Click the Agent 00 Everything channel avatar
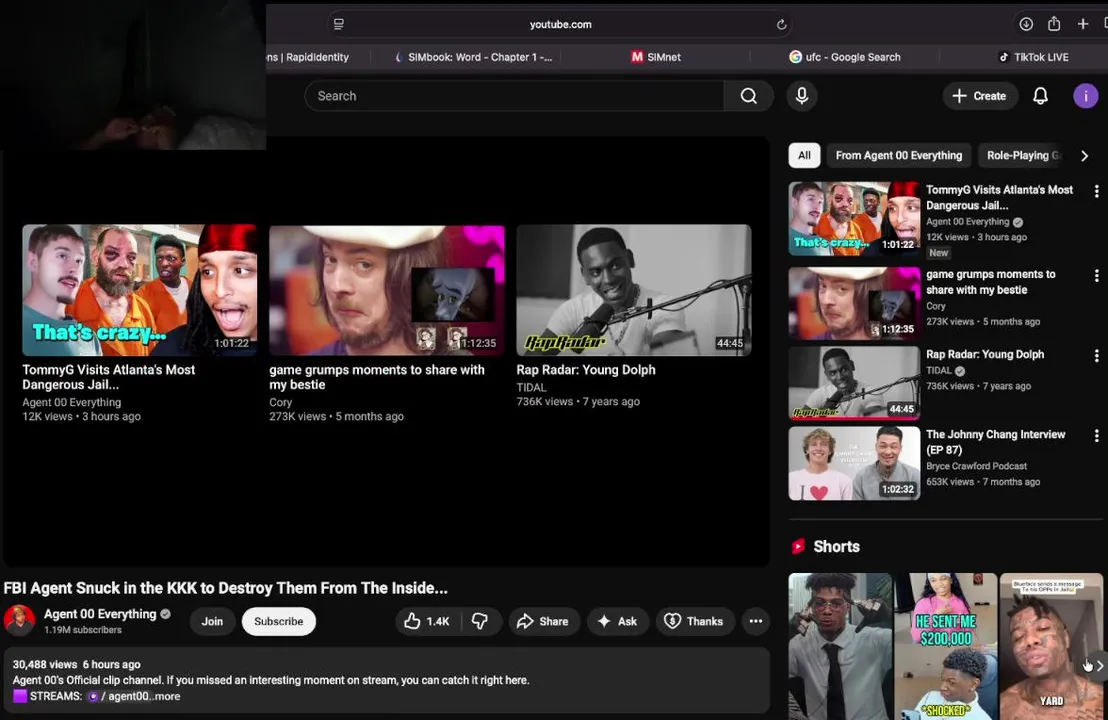Viewport: 1108px width, 720px height. tap(19, 620)
